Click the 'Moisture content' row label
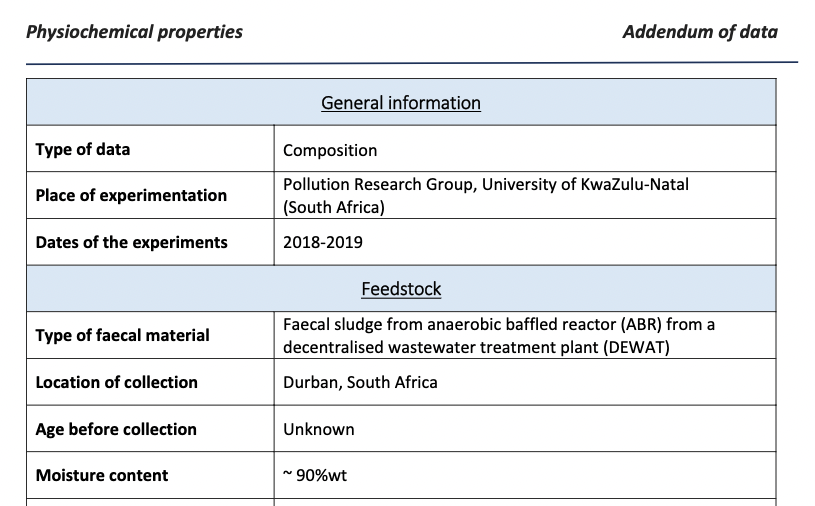This screenshot has width=815, height=506. point(102,475)
